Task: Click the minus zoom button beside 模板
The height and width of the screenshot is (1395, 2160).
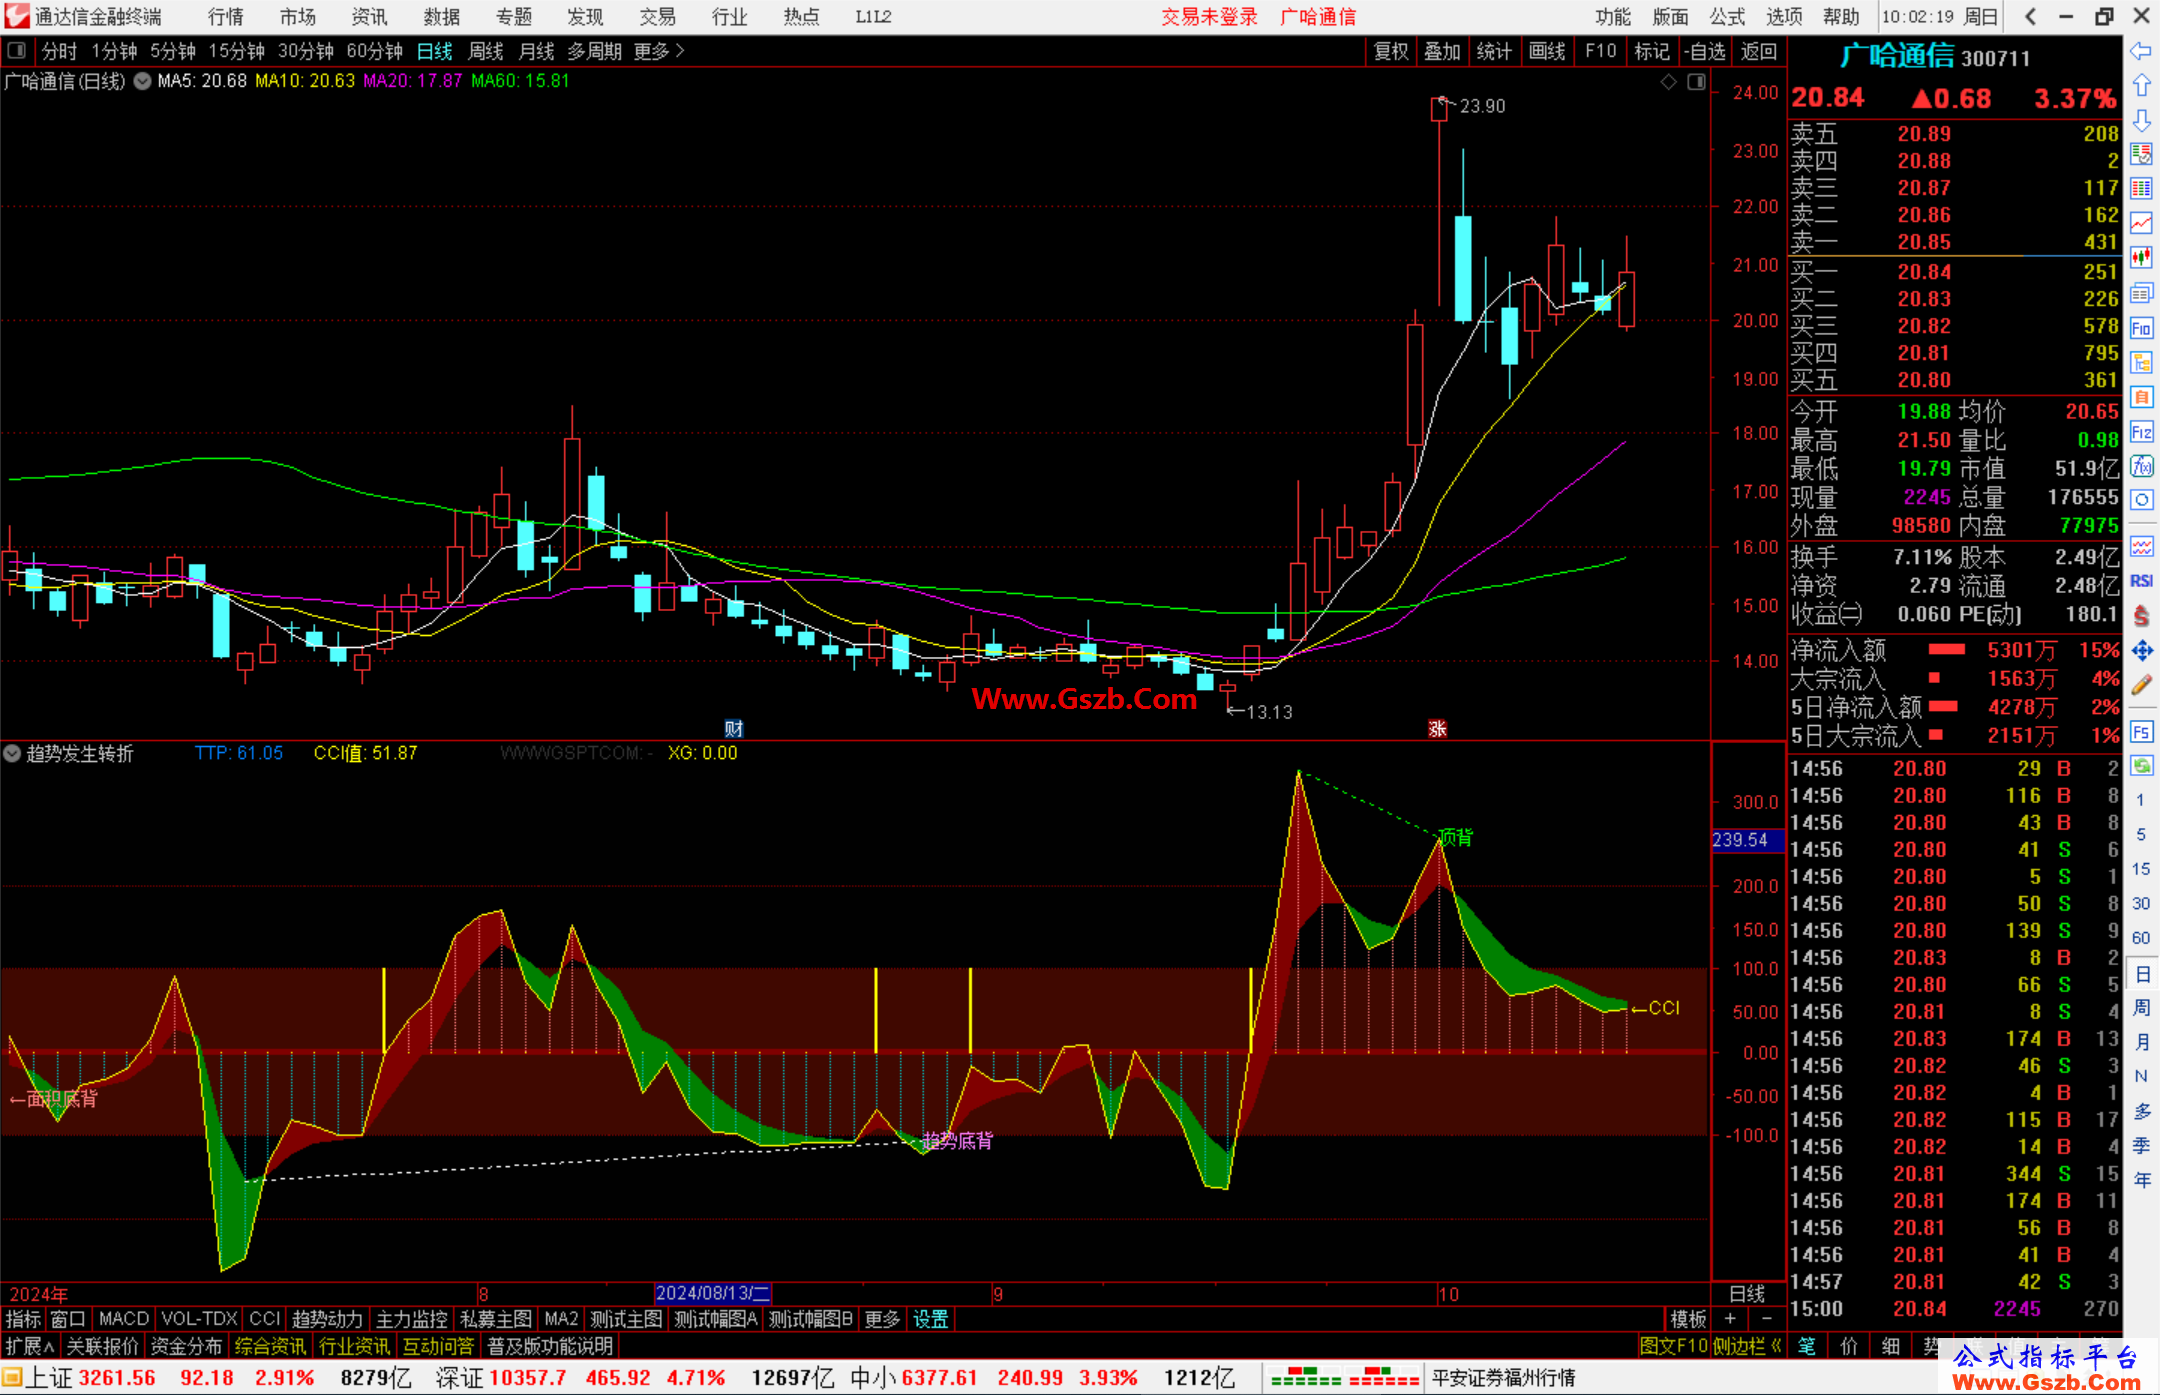Action: click(x=1766, y=1319)
